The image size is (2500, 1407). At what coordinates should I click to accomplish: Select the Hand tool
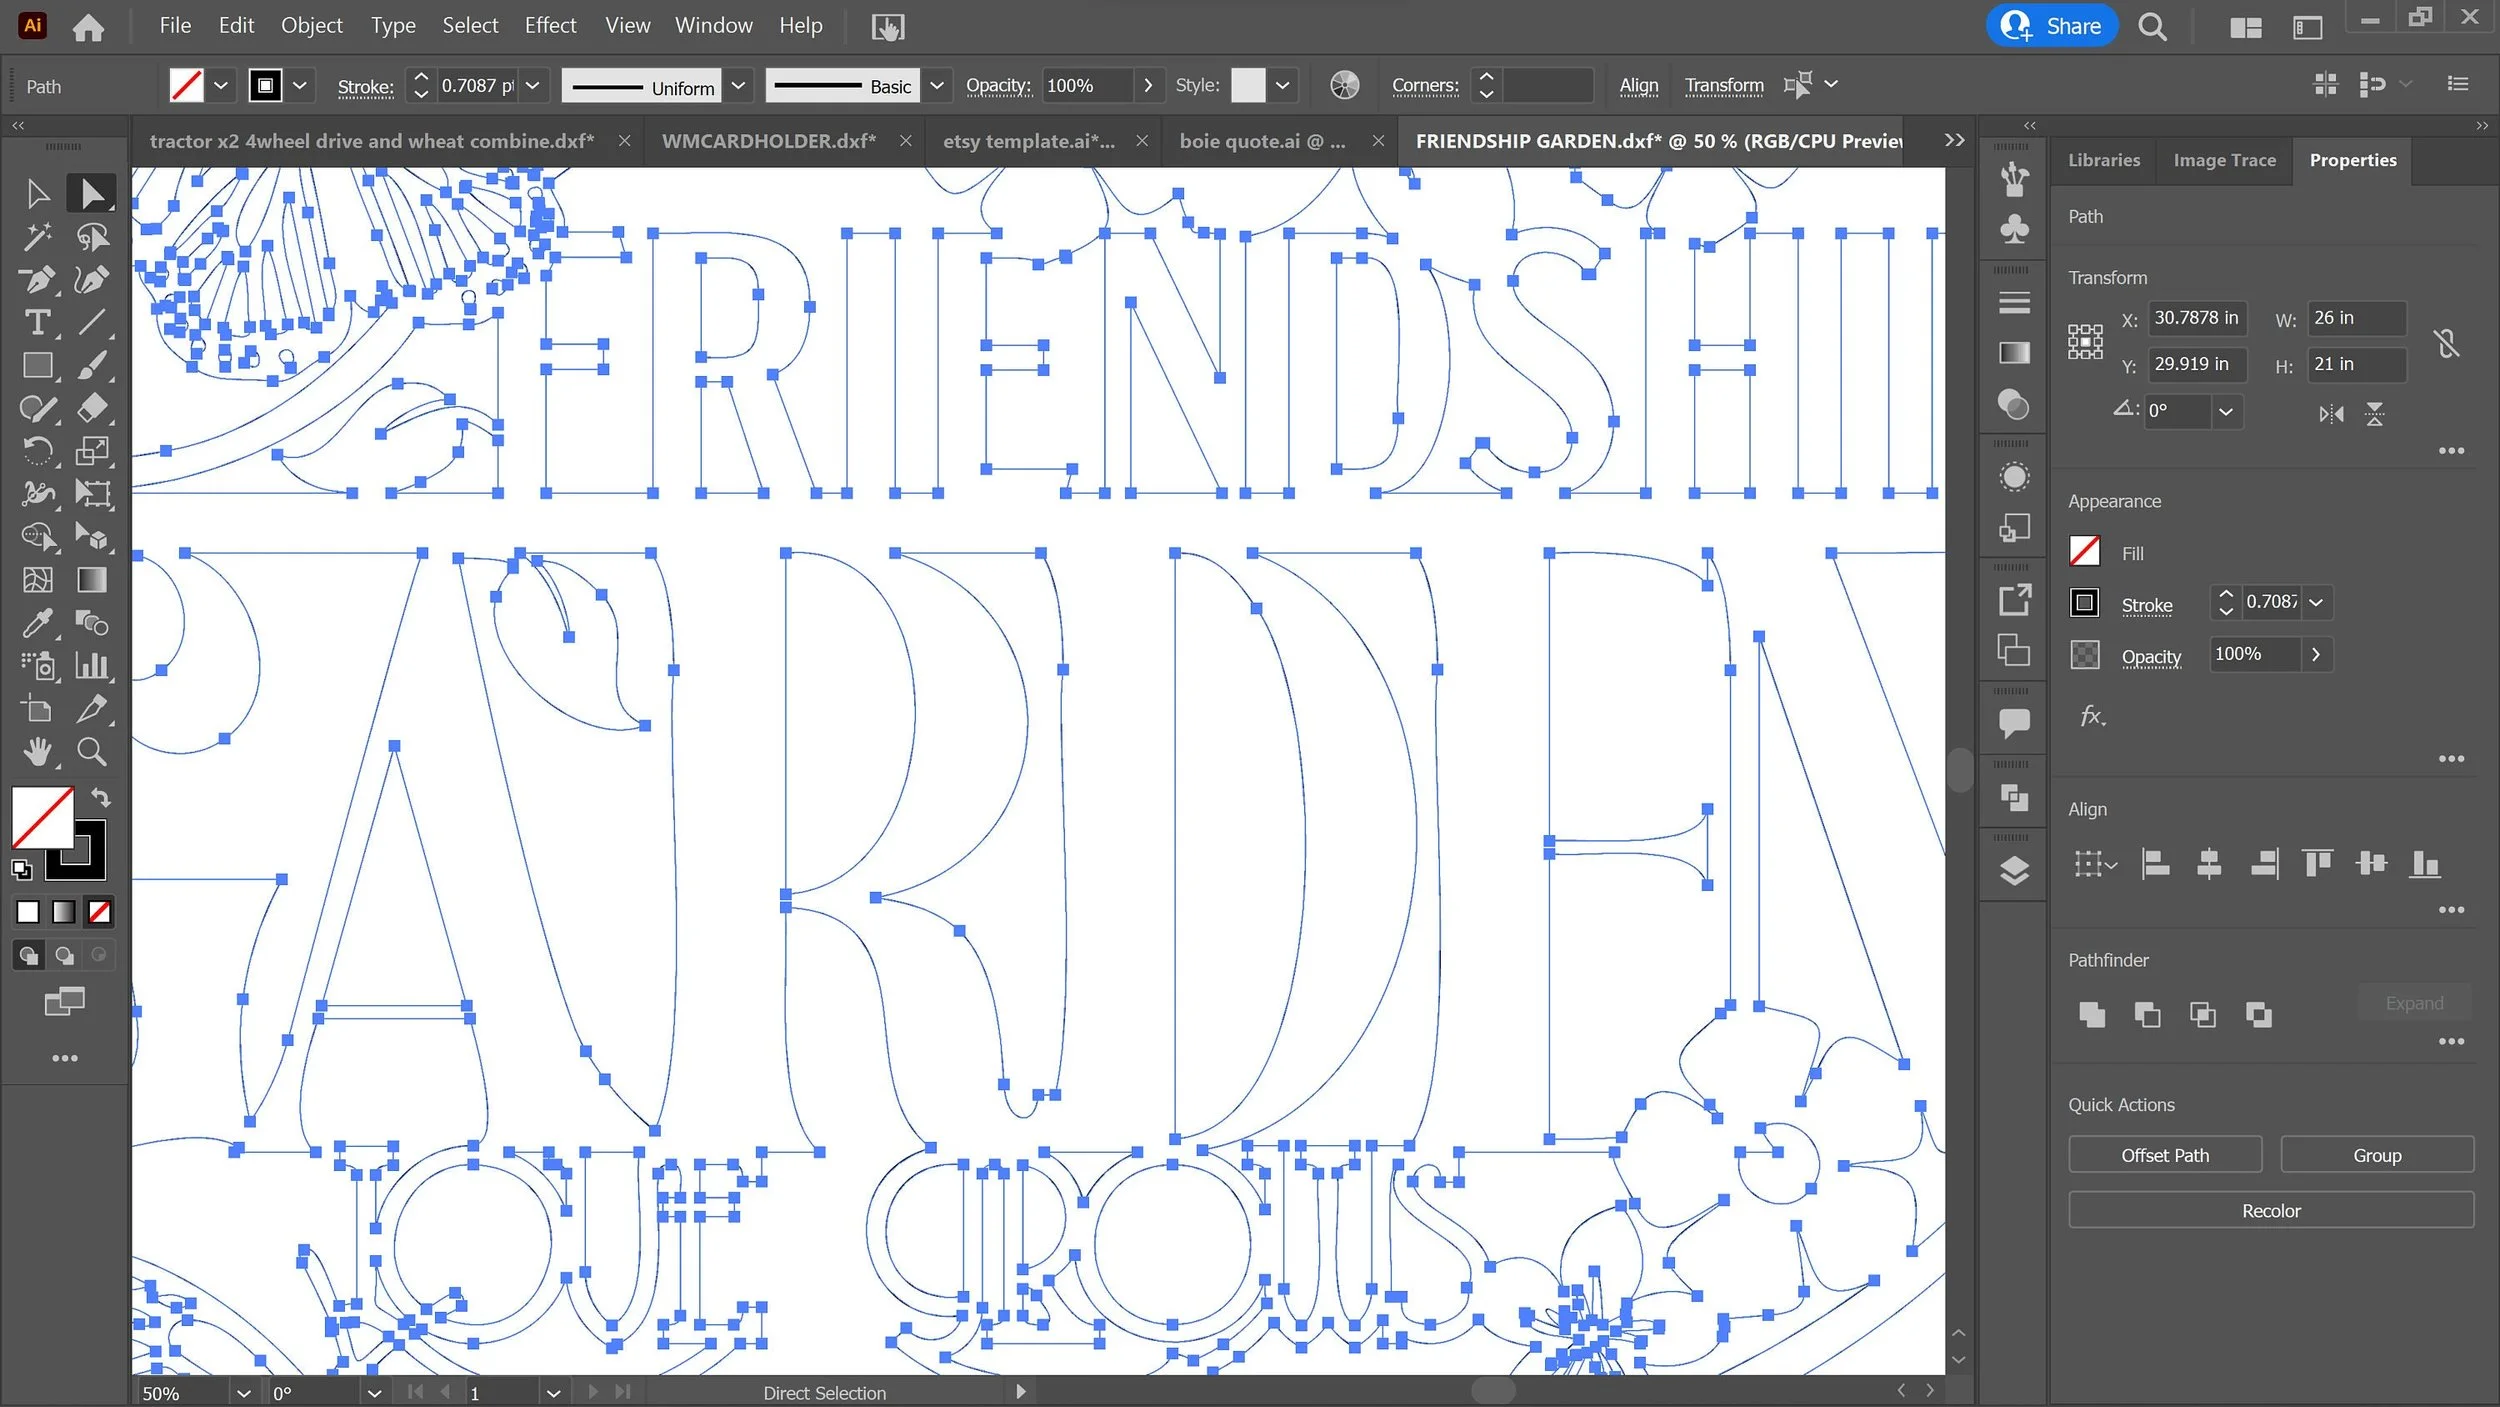[38, 752]
